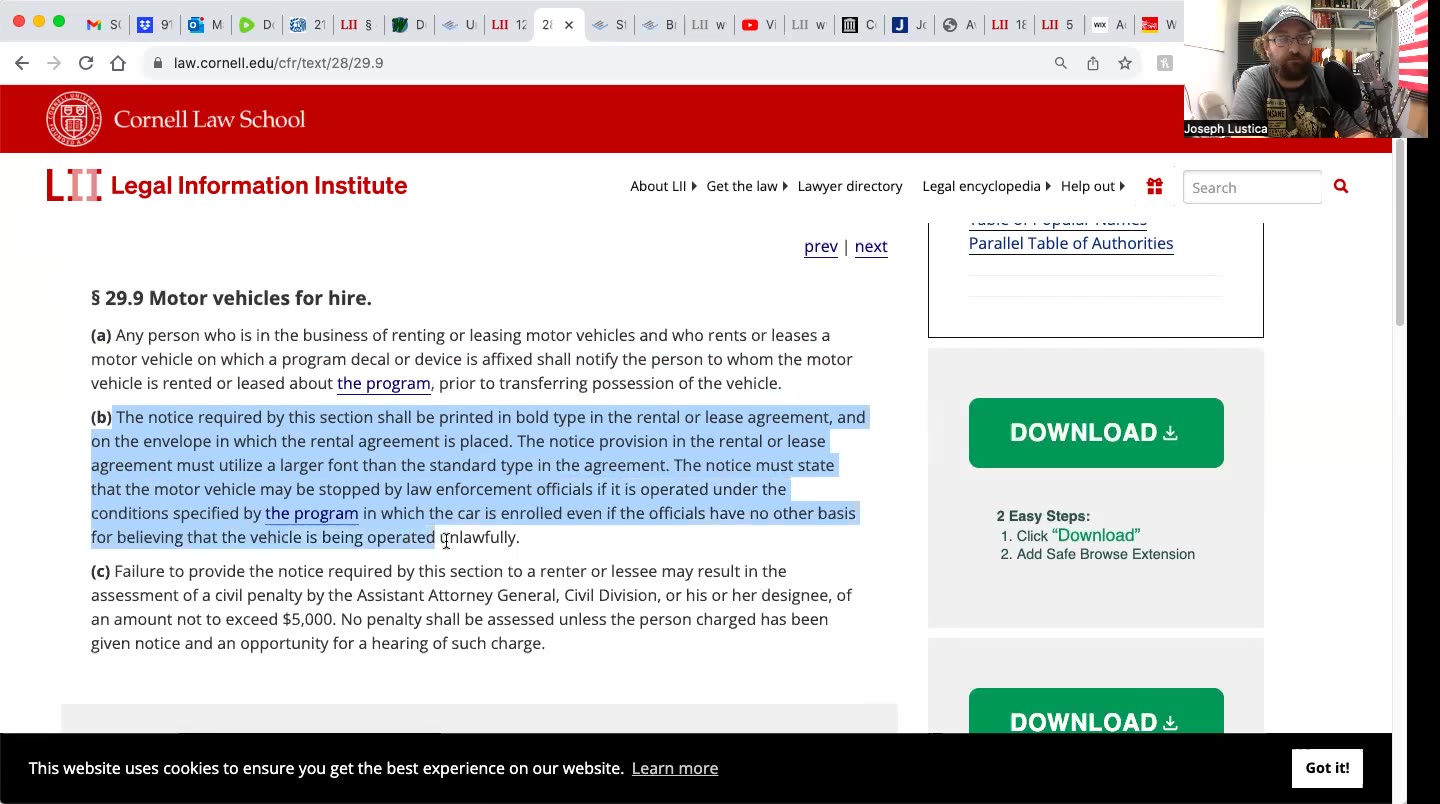Share this page using the share icon
The image size is (1440, 804).
click(x=1093, y=63)
